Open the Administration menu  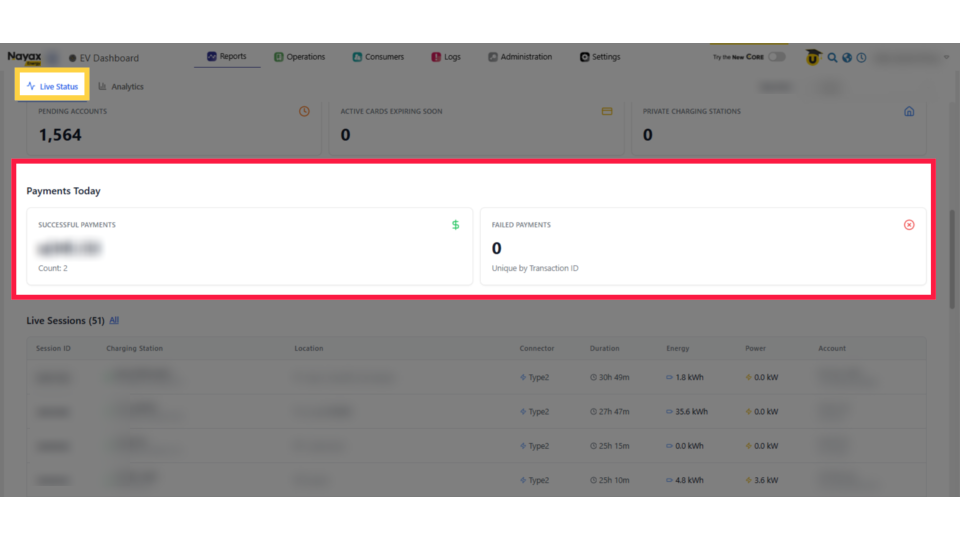pos(520,57)
